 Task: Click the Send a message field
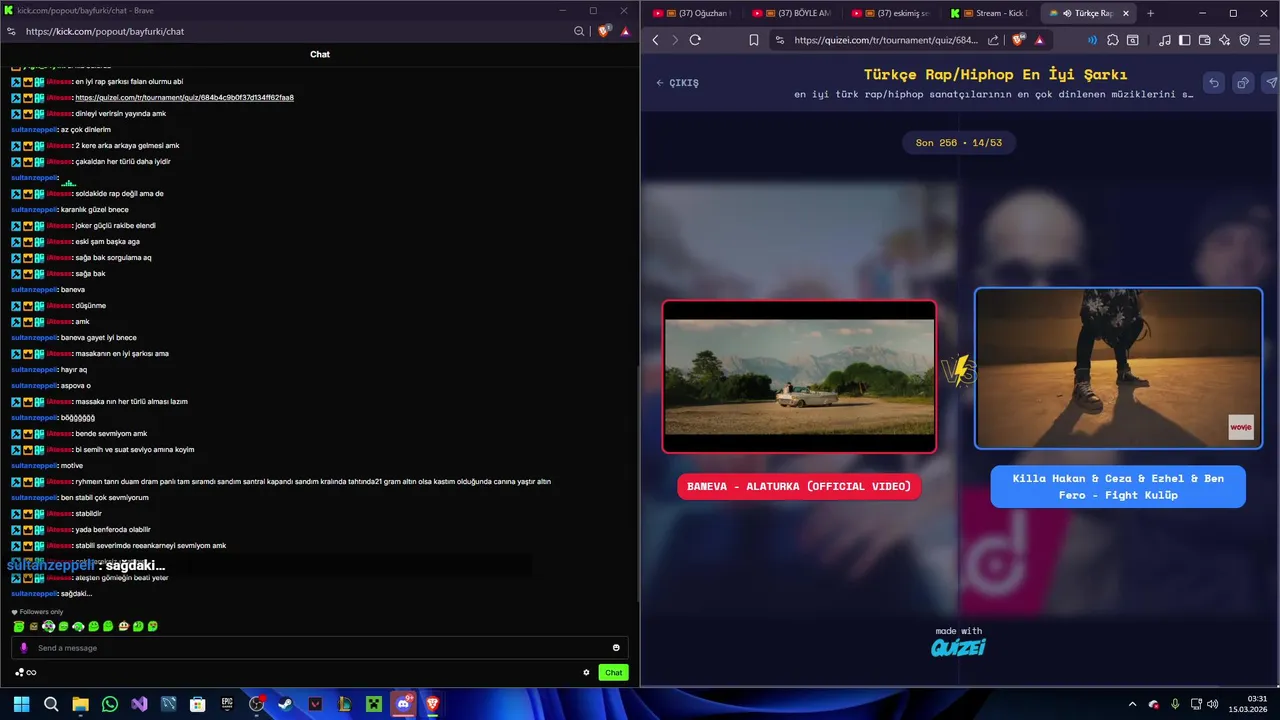point(320,647)
